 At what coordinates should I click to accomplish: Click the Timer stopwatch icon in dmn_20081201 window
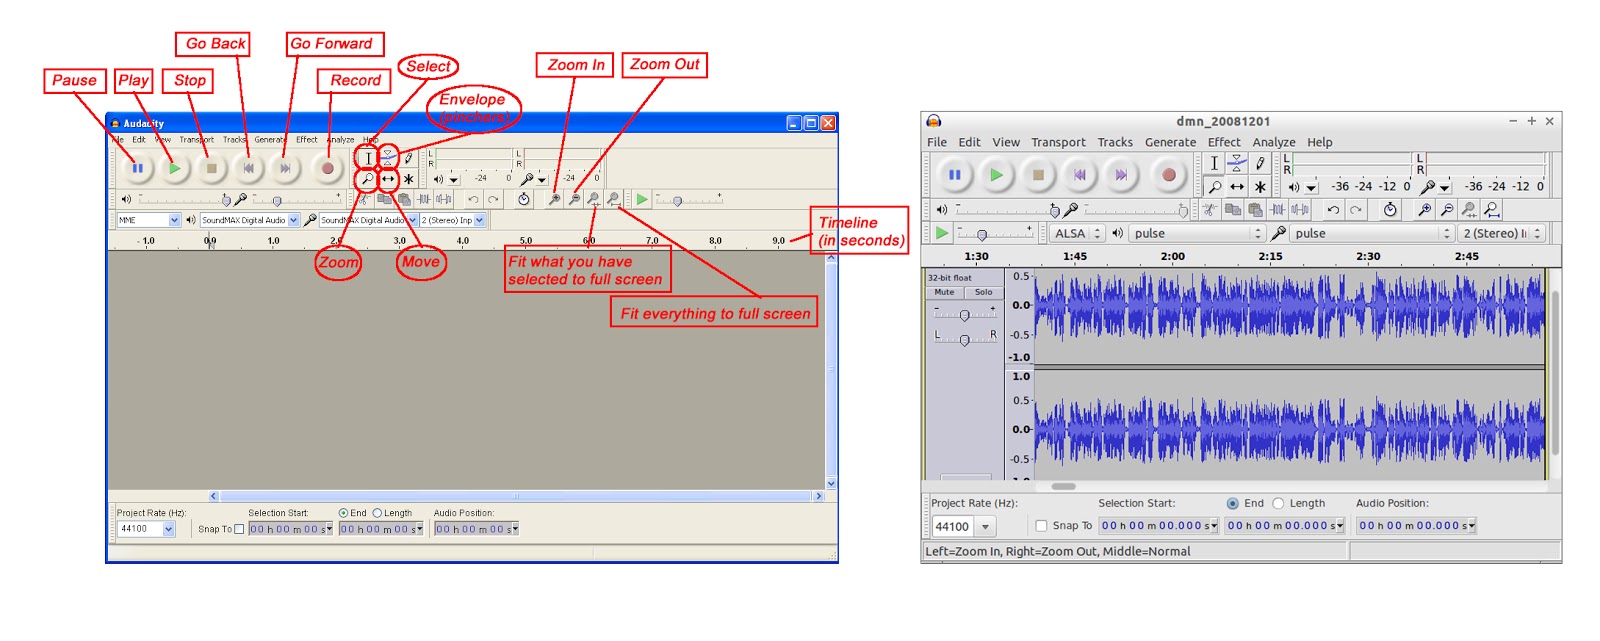point(1390,210)
